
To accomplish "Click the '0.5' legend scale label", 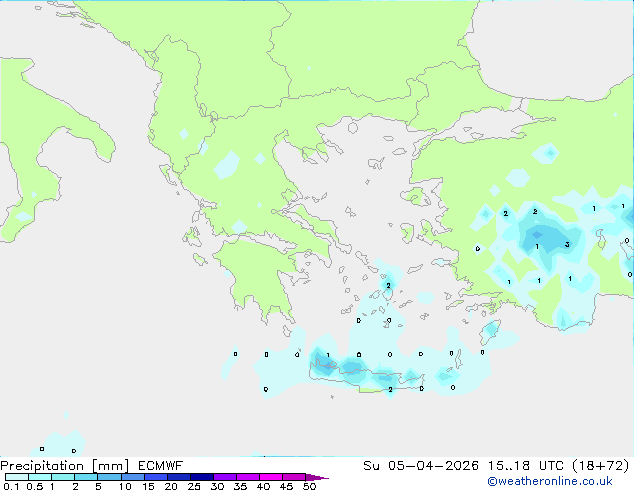I will point(35,486).
